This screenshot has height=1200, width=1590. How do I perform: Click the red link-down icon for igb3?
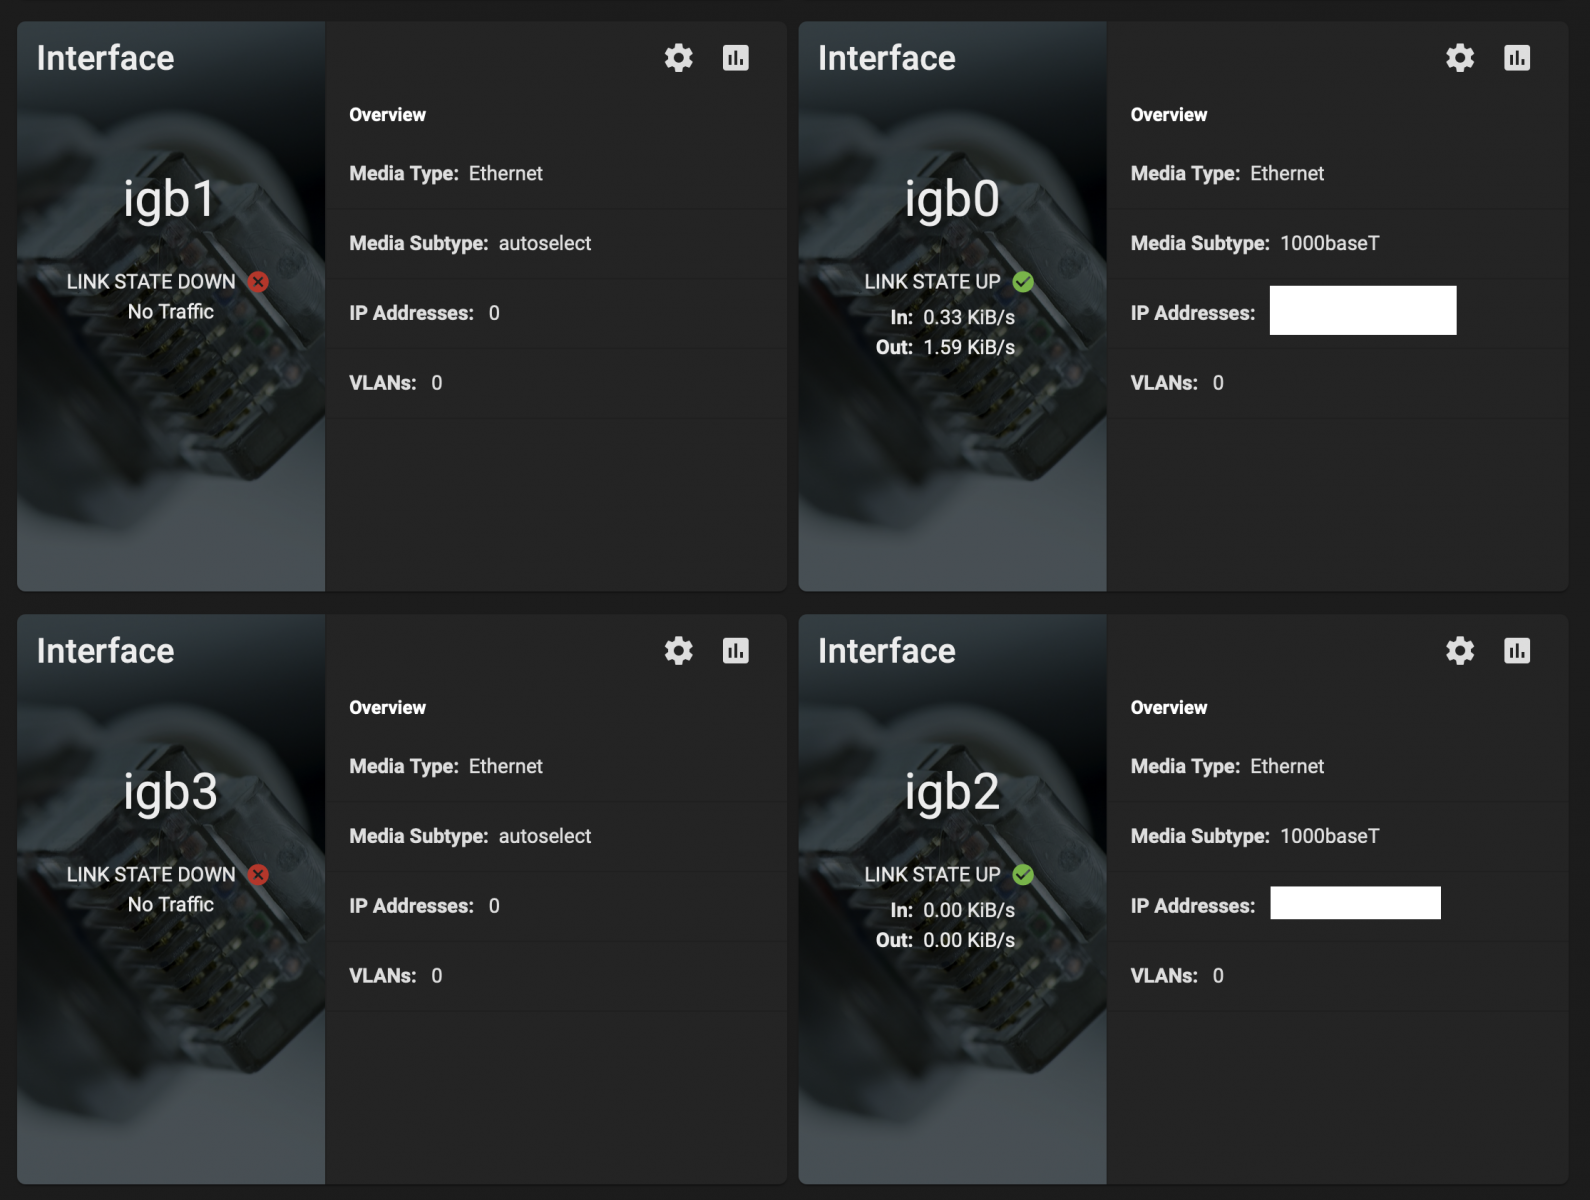[x=259, y=875]
